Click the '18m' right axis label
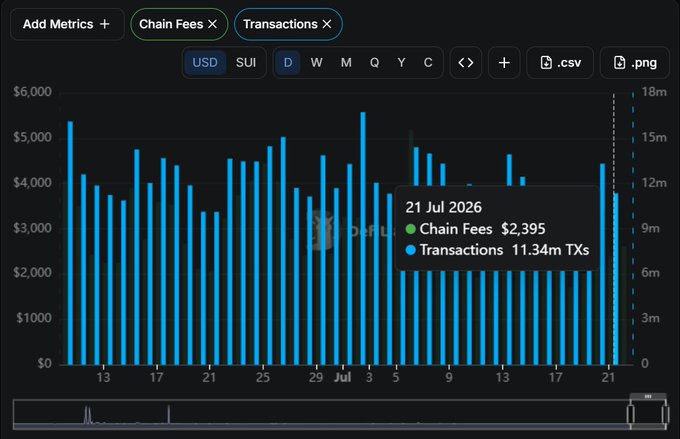680x439 pixels. pyautogui.click(x=654, y=92)
